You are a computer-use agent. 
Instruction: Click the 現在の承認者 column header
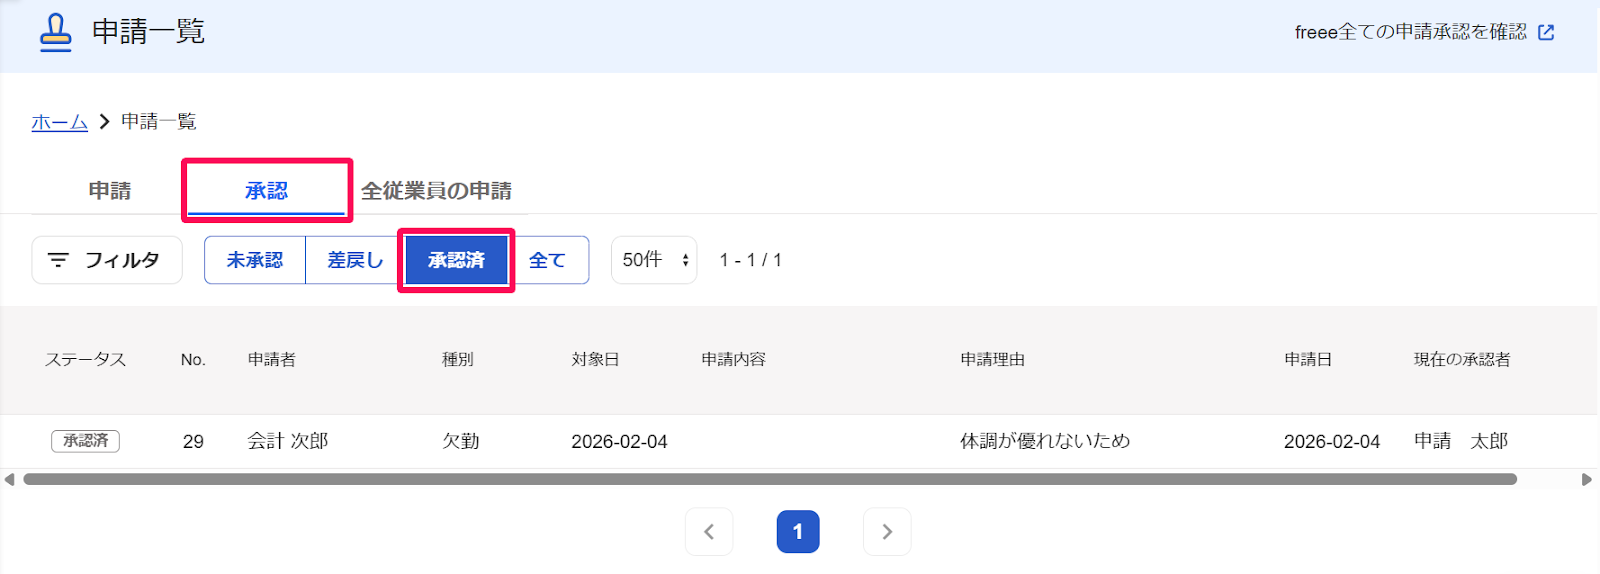1462,359
